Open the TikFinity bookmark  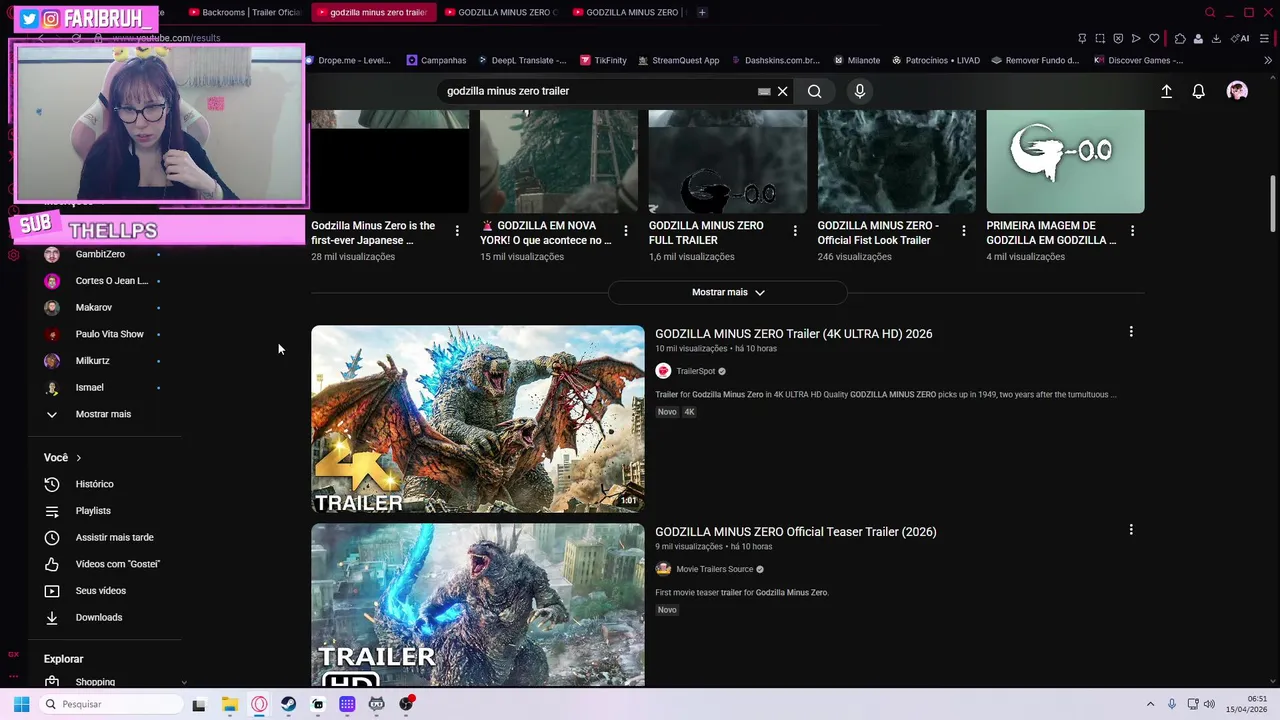603,60
